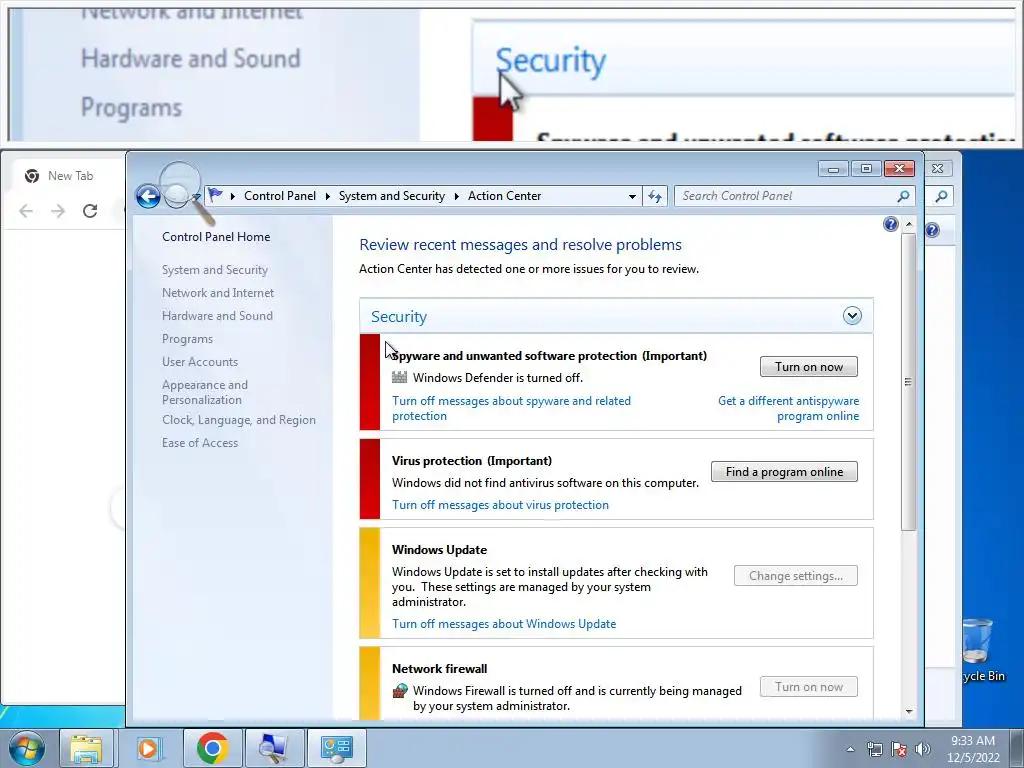
Task: Click the Chrome back arrow
Action: click(x=26, y=211)
